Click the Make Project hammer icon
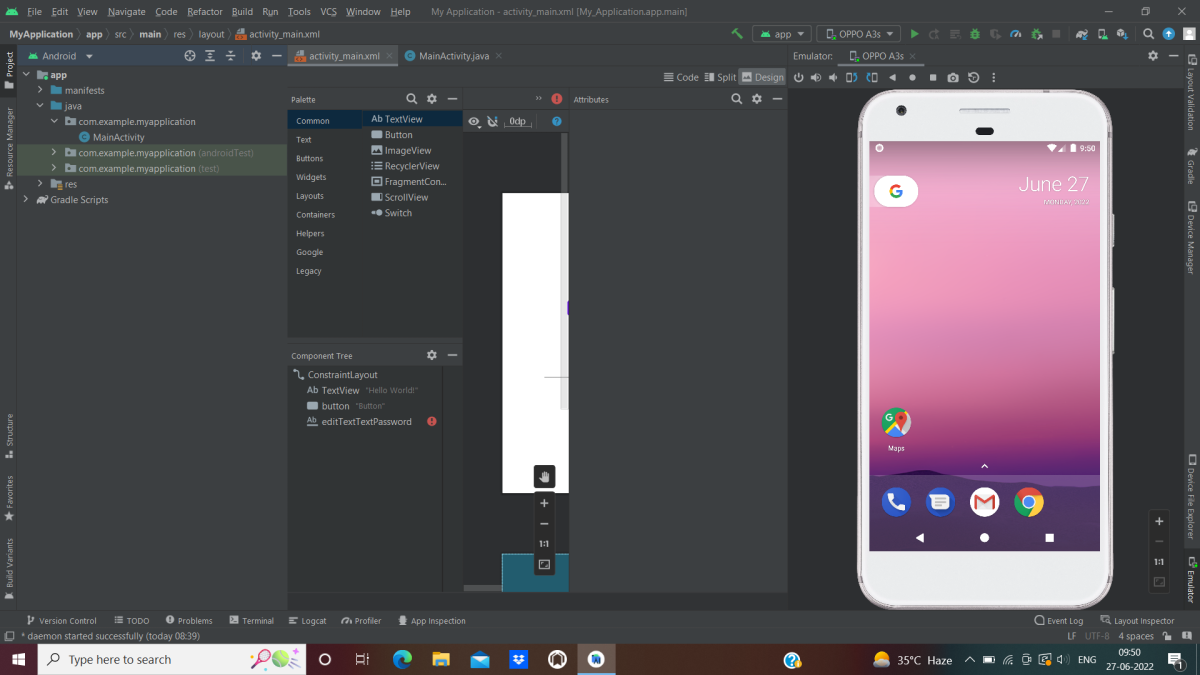This screenshot has height=675, width=1200. pos(737,34)
